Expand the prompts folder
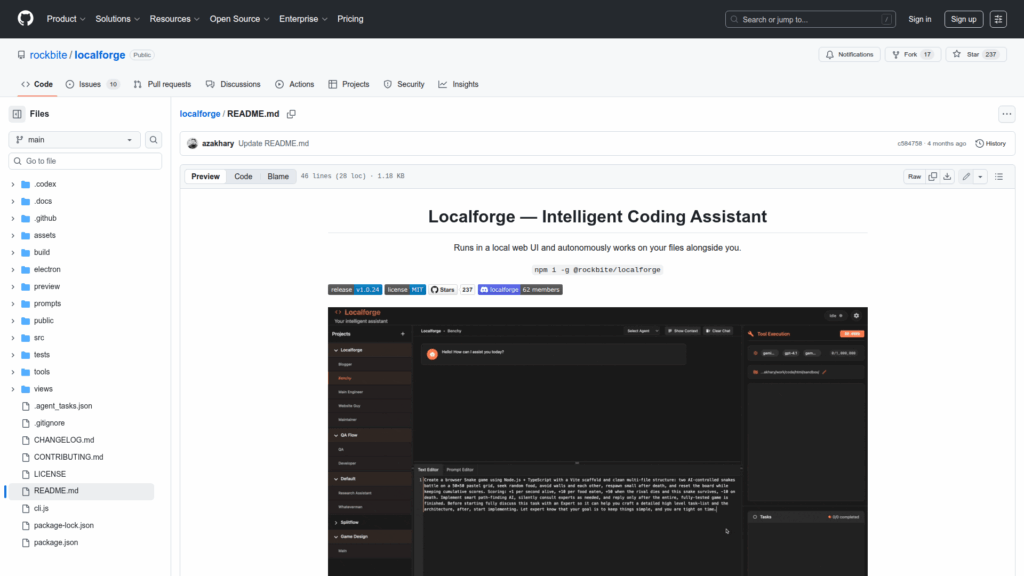This screenshot has width=1024, height=576. [x=13, y=303]
